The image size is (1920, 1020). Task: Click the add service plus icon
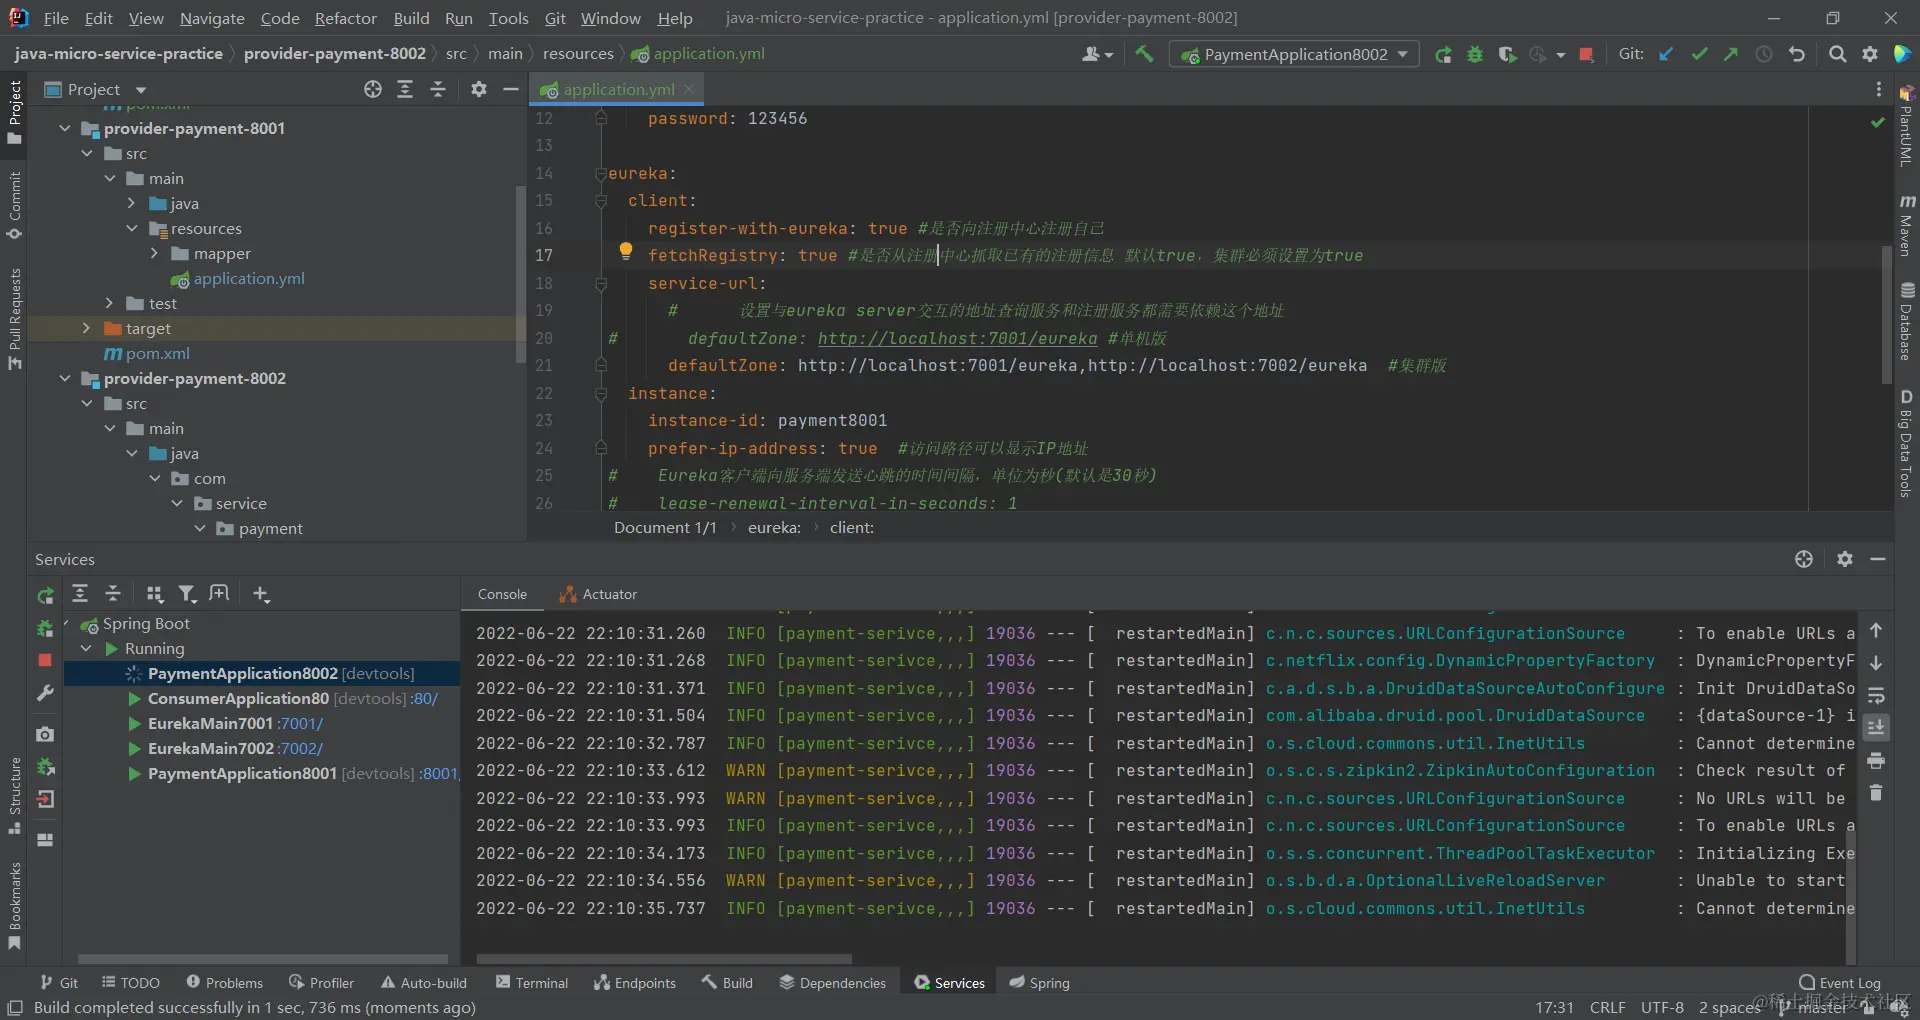coord(261,594)
